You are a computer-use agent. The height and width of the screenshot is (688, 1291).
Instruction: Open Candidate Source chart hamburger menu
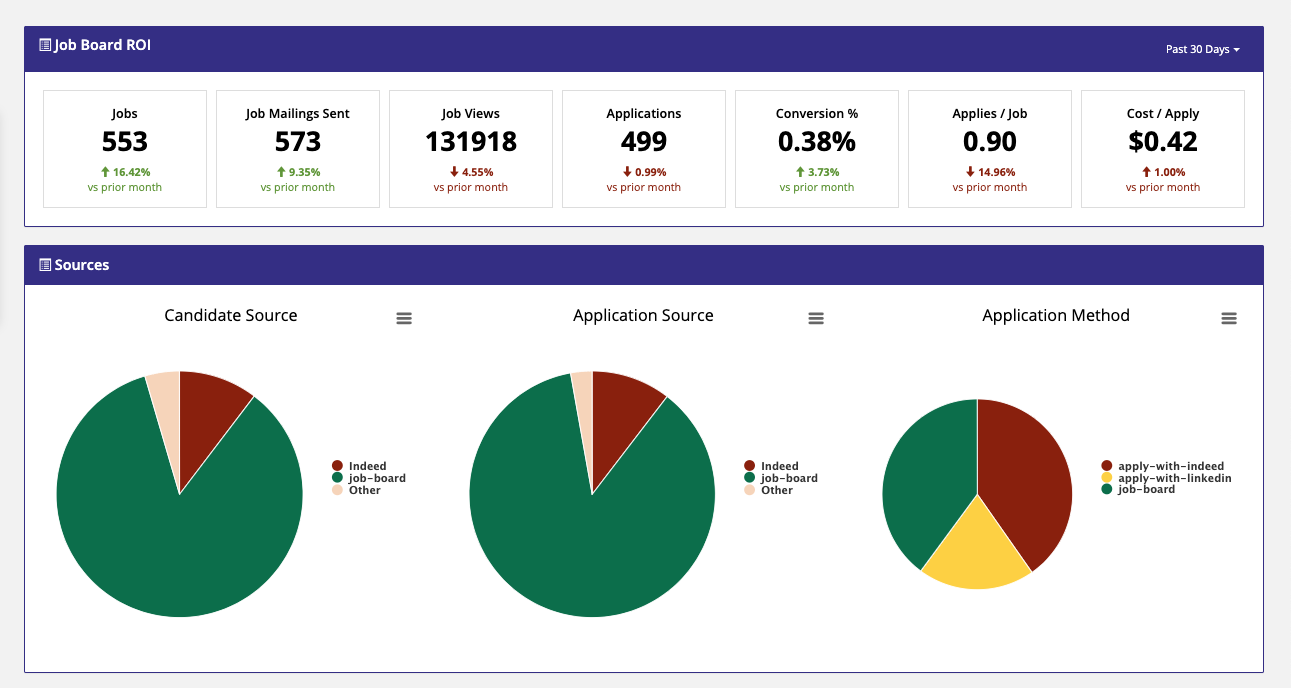404,318
